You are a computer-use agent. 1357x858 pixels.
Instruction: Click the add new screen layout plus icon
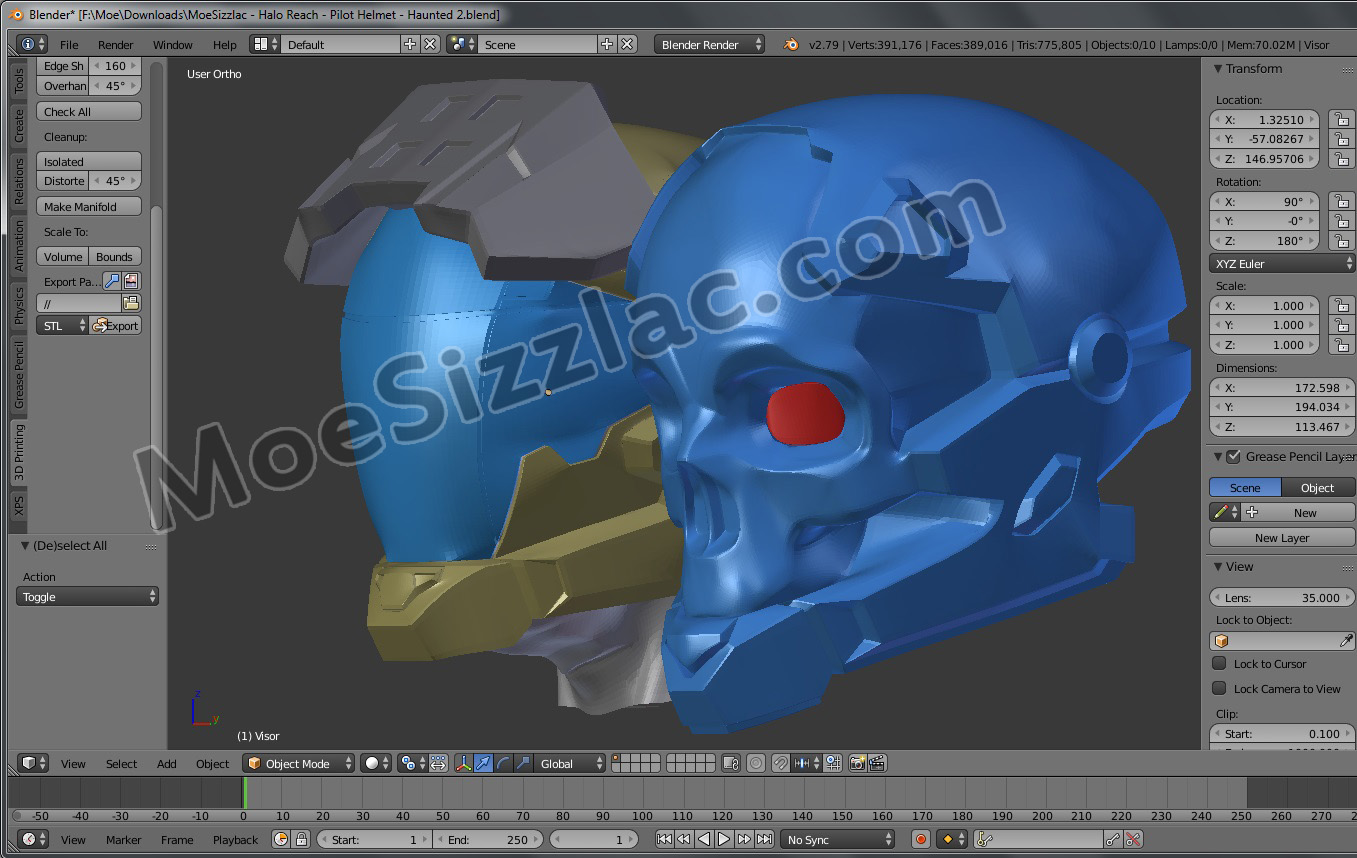[410, 44]
